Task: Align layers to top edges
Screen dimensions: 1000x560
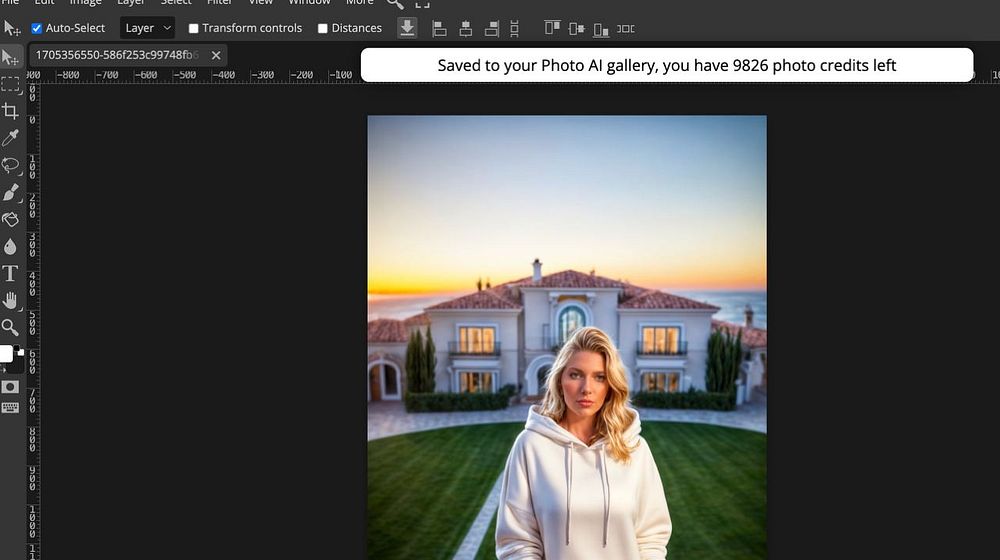Action: coord(552,28)
